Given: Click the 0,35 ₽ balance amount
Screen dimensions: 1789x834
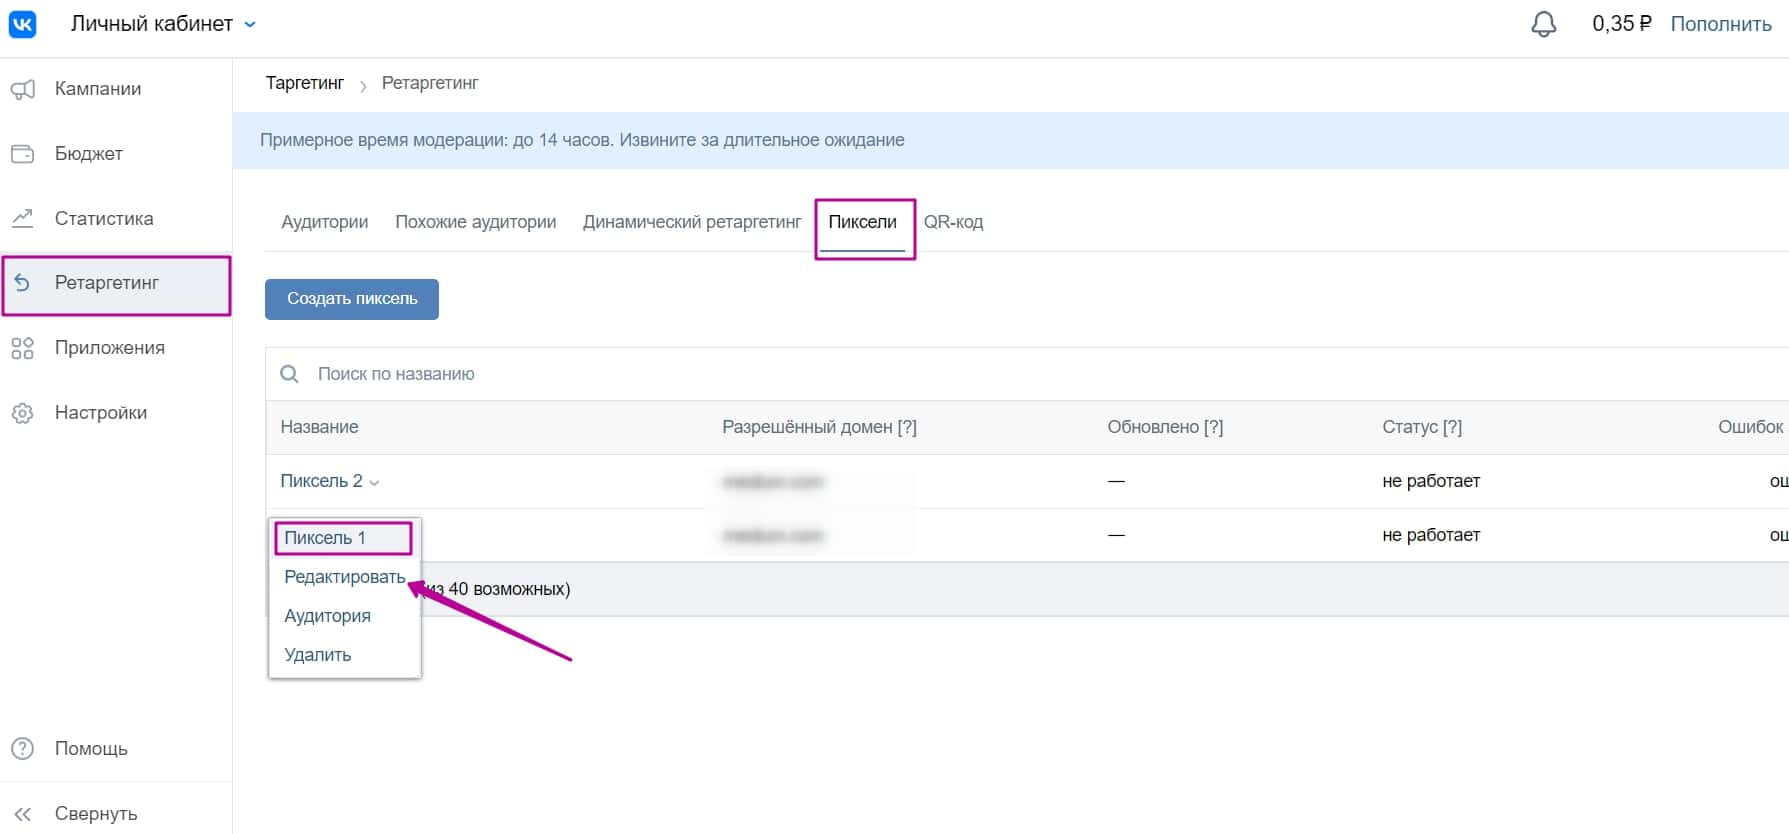Looking at the screenshot, I should tap(1622, 24).
